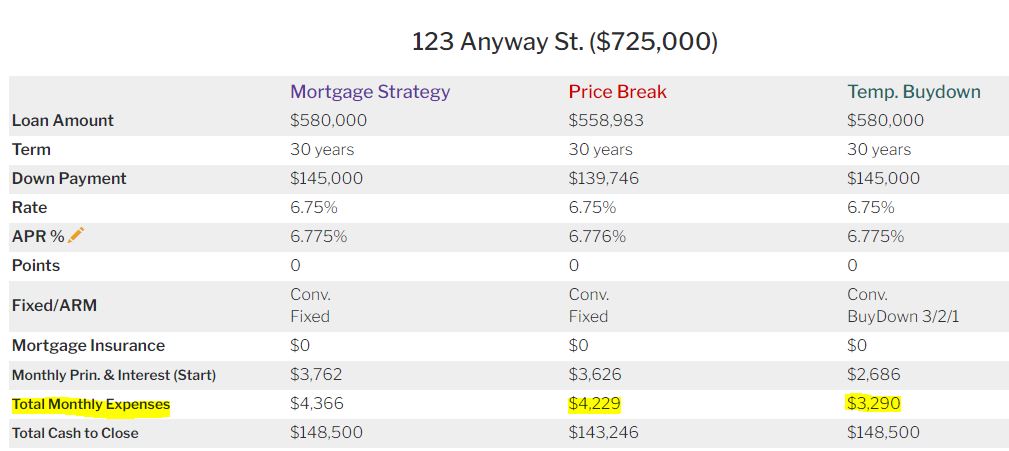The height and width of the screenshot is (451, 1009).
Task: Select the 6.776% APR value
Action: click(x=597, y=237)
